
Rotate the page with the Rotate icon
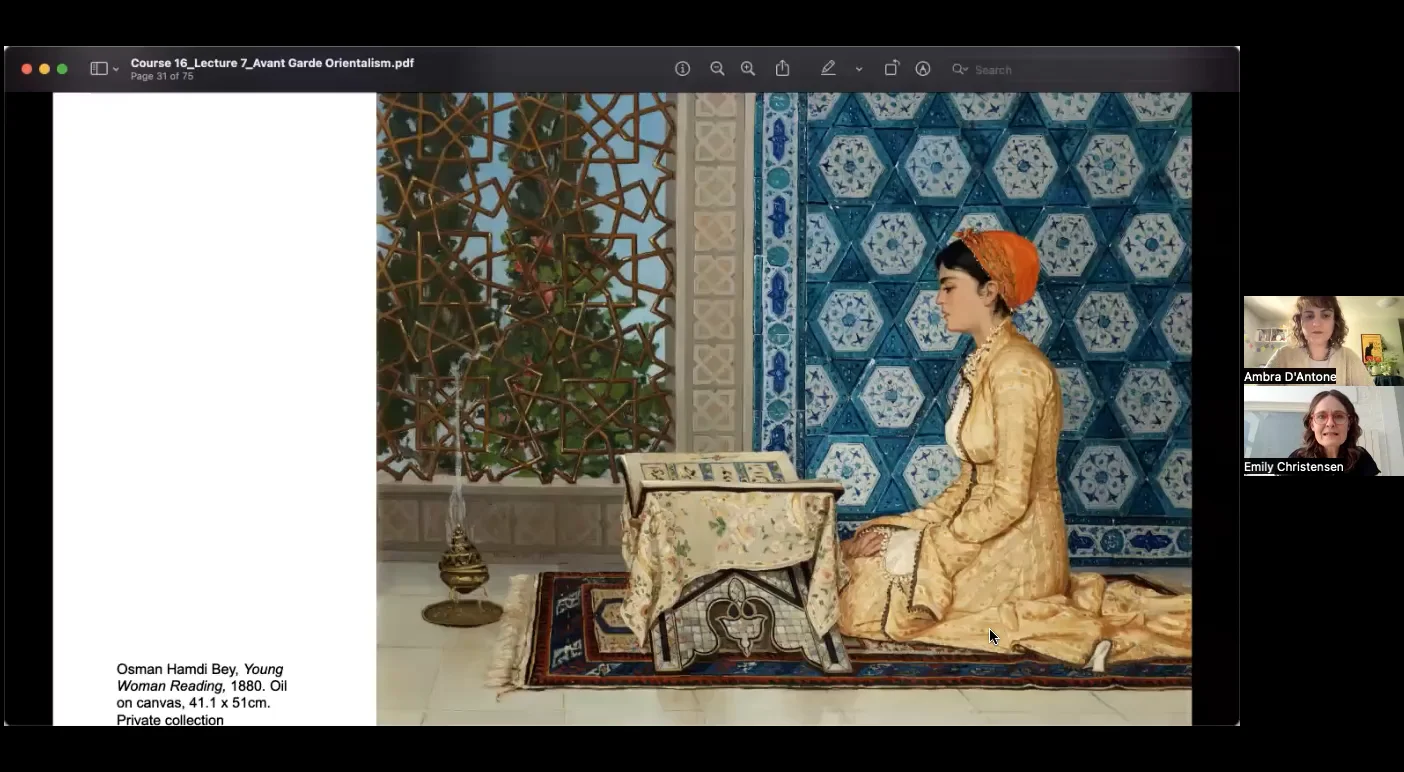(891, 68)
